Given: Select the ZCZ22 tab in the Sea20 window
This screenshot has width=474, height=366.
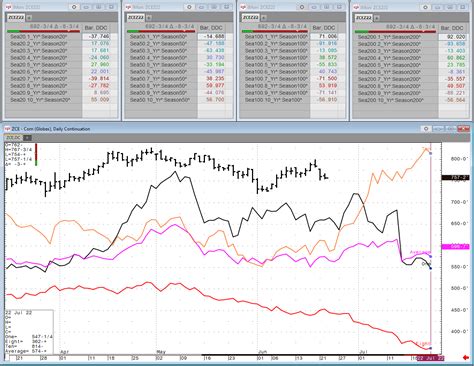Looking at the screenshot, I should [x=16, y=17].
